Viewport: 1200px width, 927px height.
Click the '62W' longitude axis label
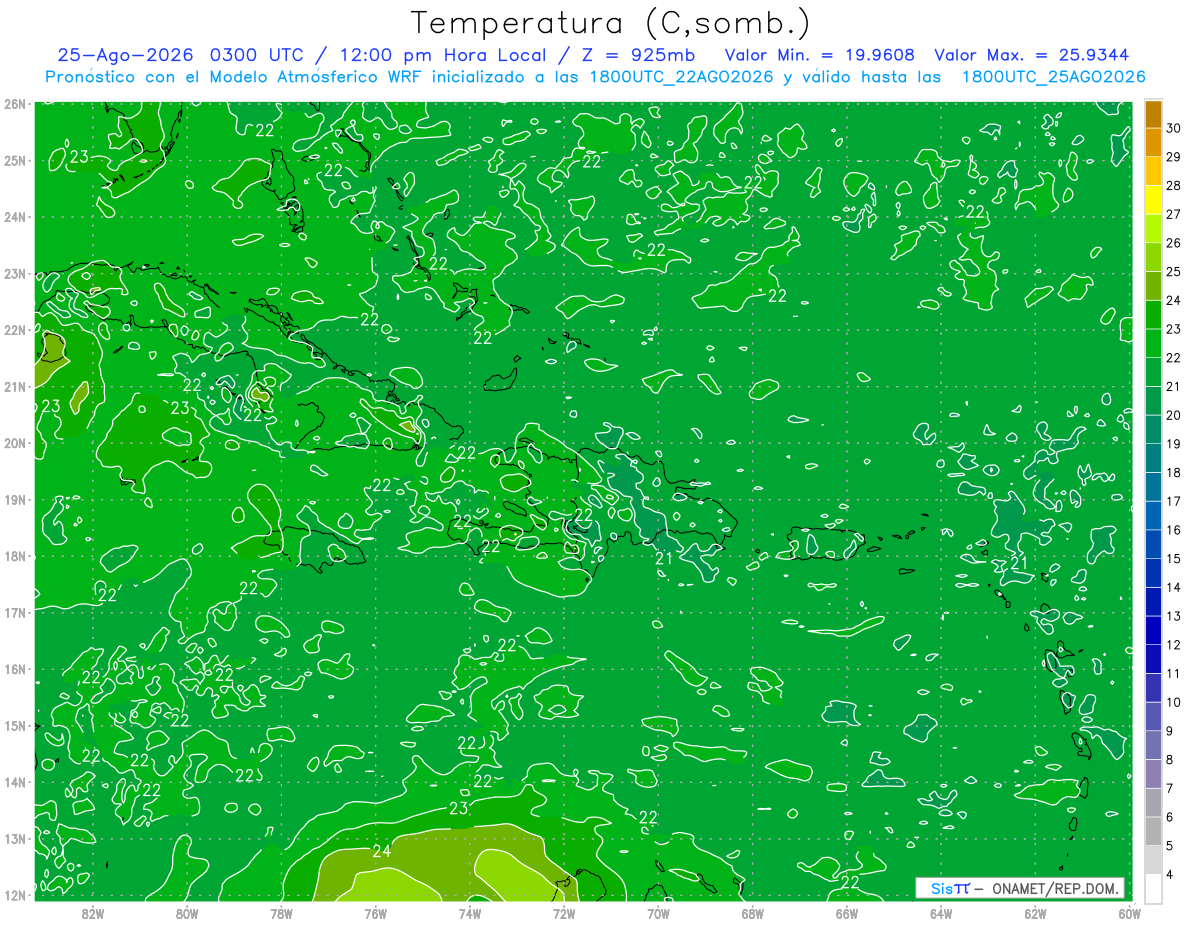(1035, 912)
